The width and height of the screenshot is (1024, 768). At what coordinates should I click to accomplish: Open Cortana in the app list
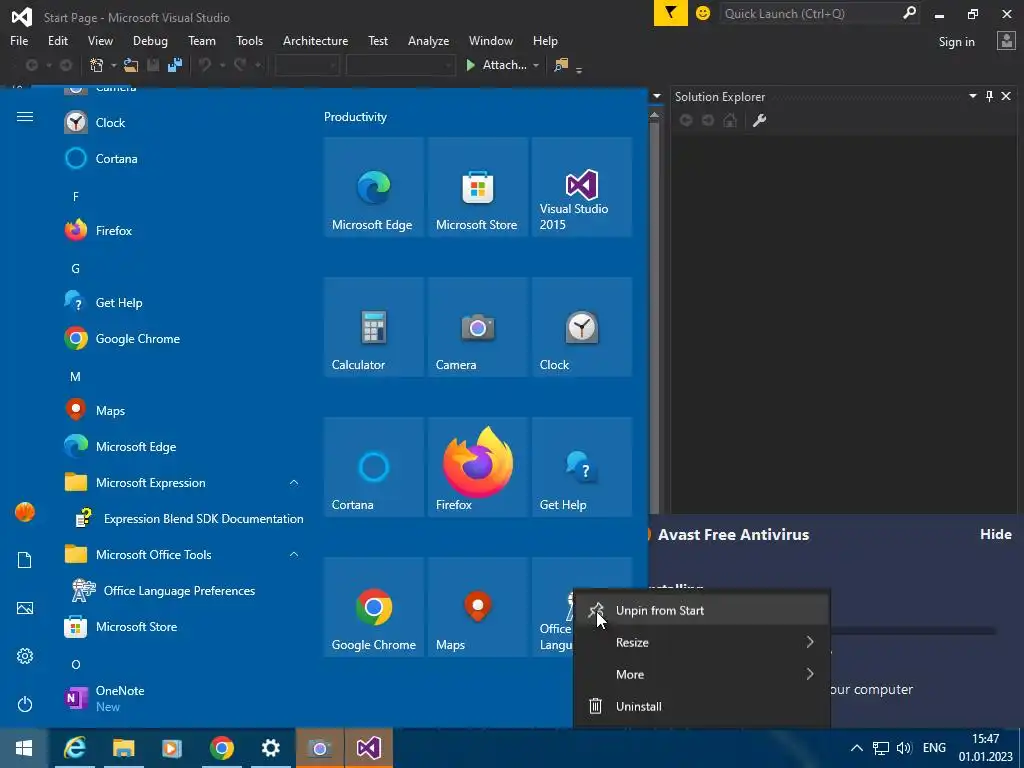click(x=183, y=159)
